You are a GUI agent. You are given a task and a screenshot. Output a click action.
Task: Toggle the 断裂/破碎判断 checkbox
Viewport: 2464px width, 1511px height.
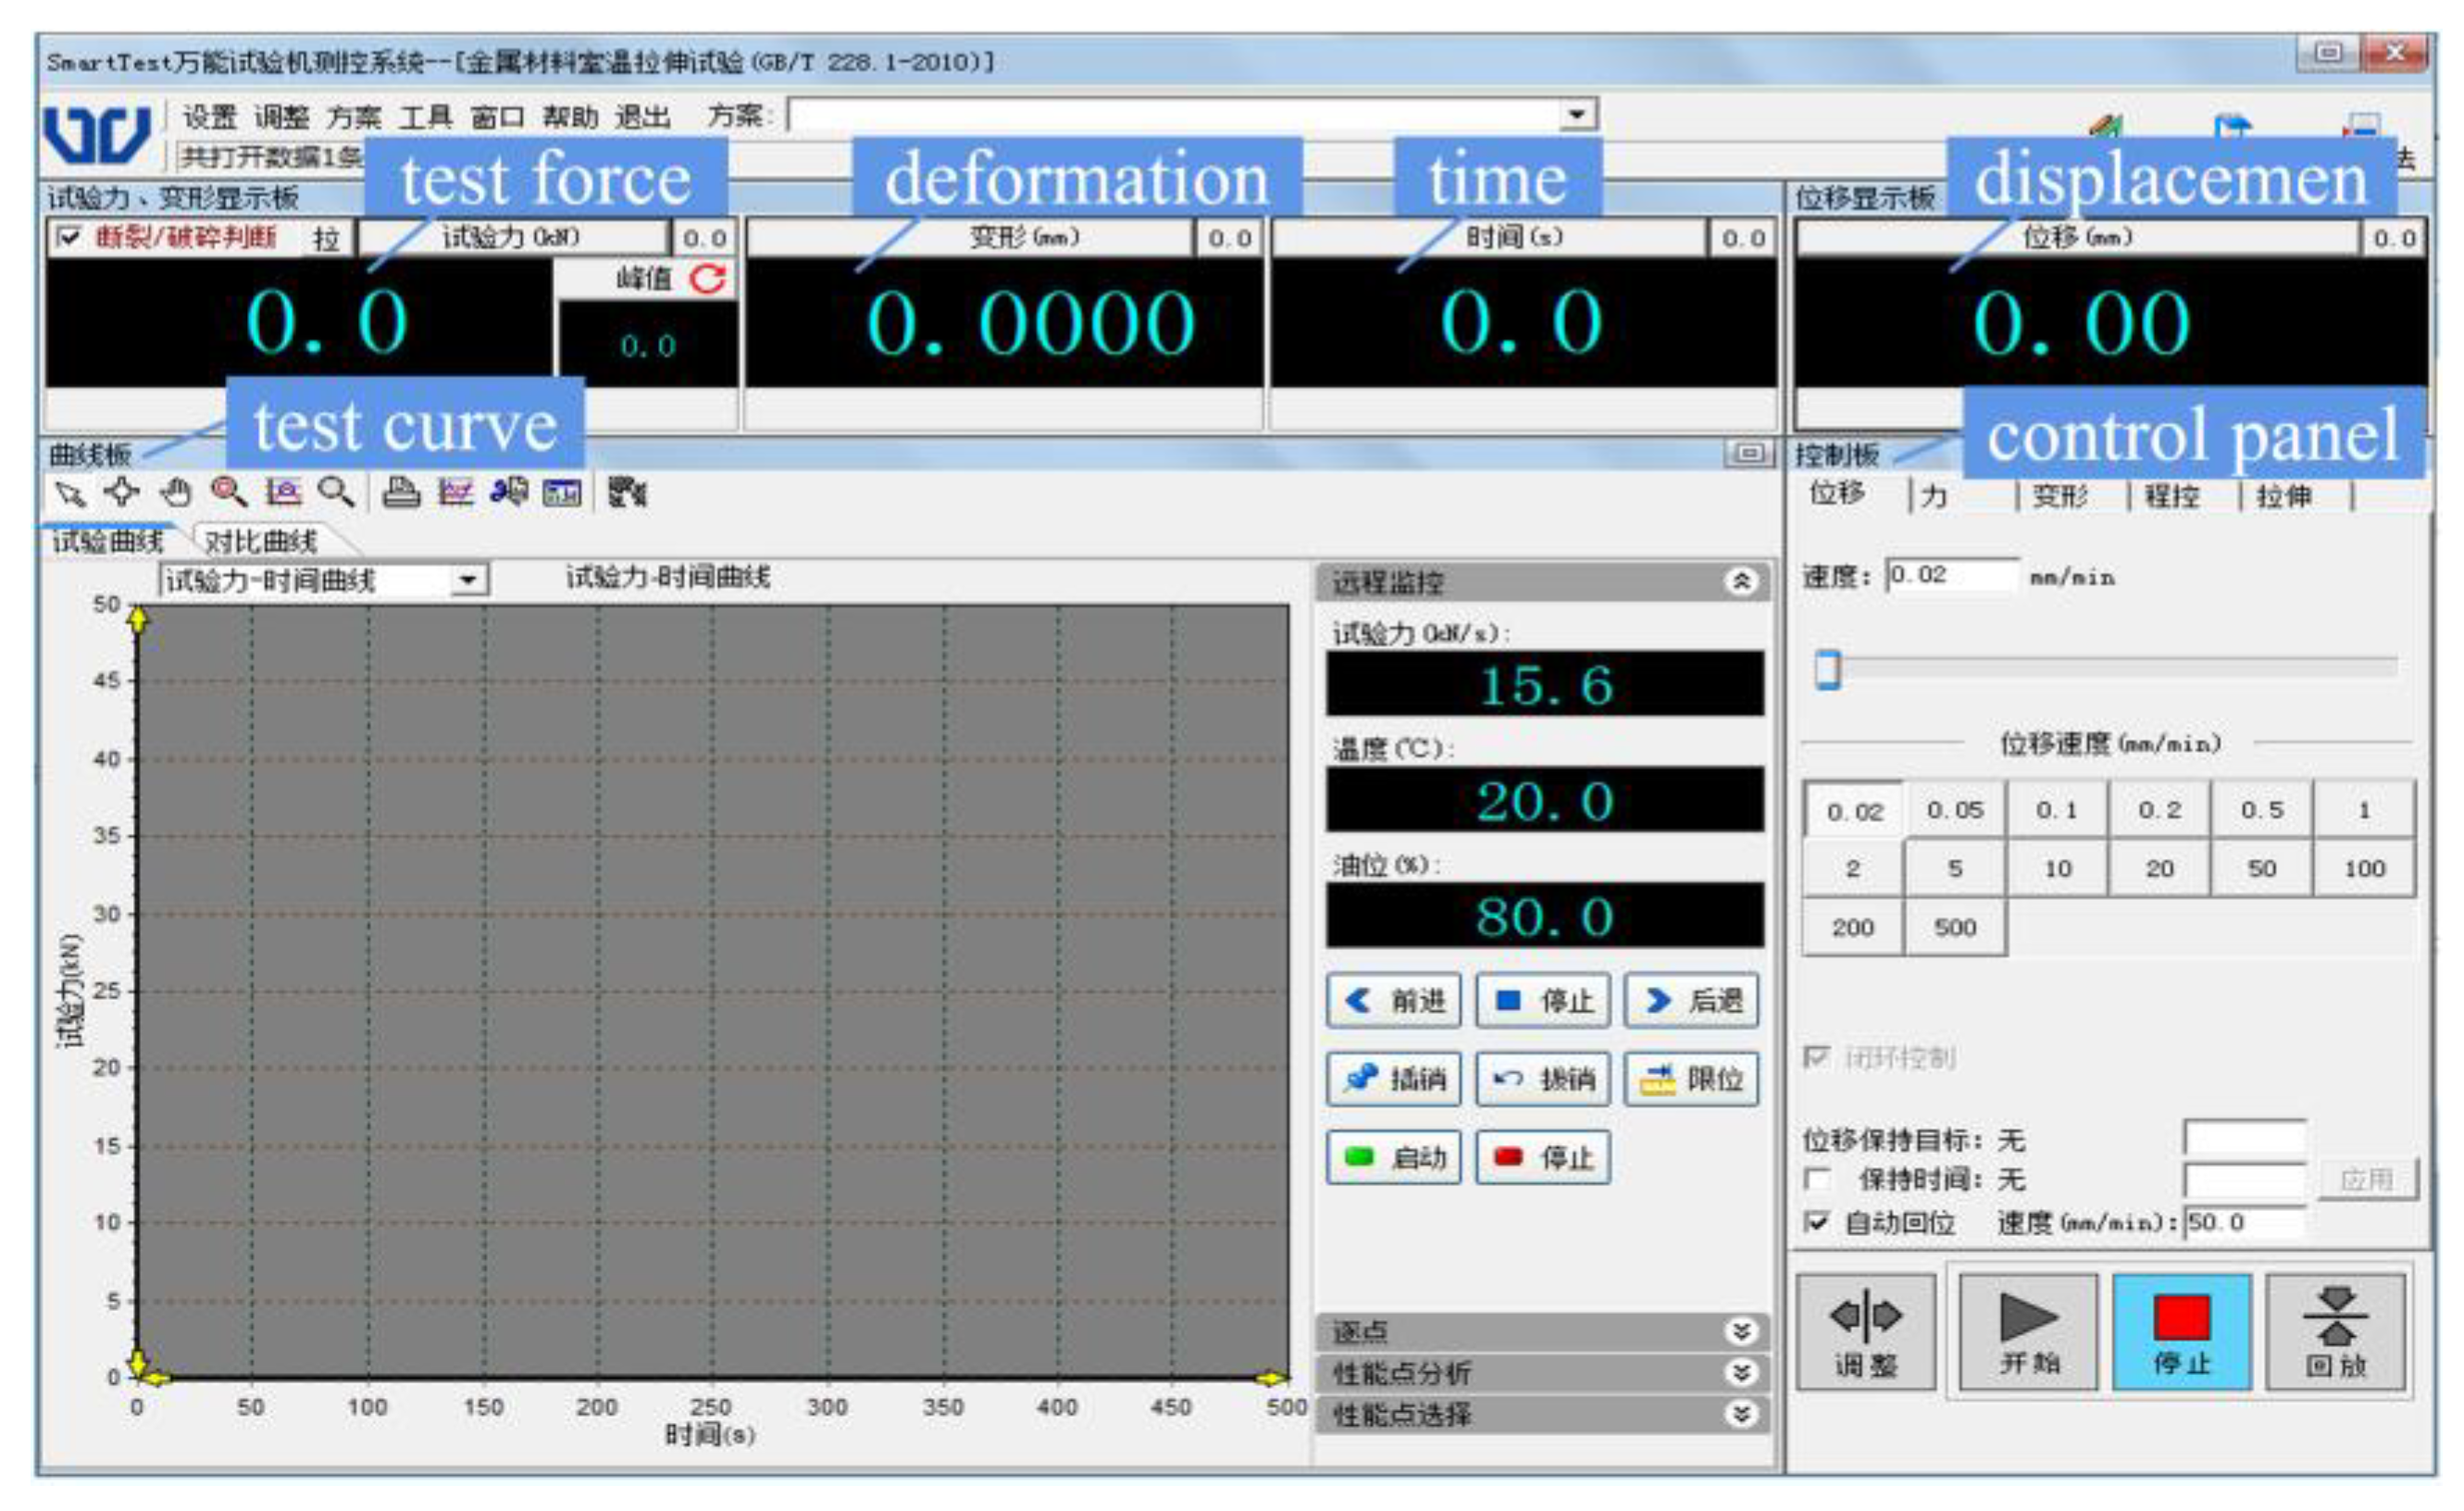tap(69, 237)
